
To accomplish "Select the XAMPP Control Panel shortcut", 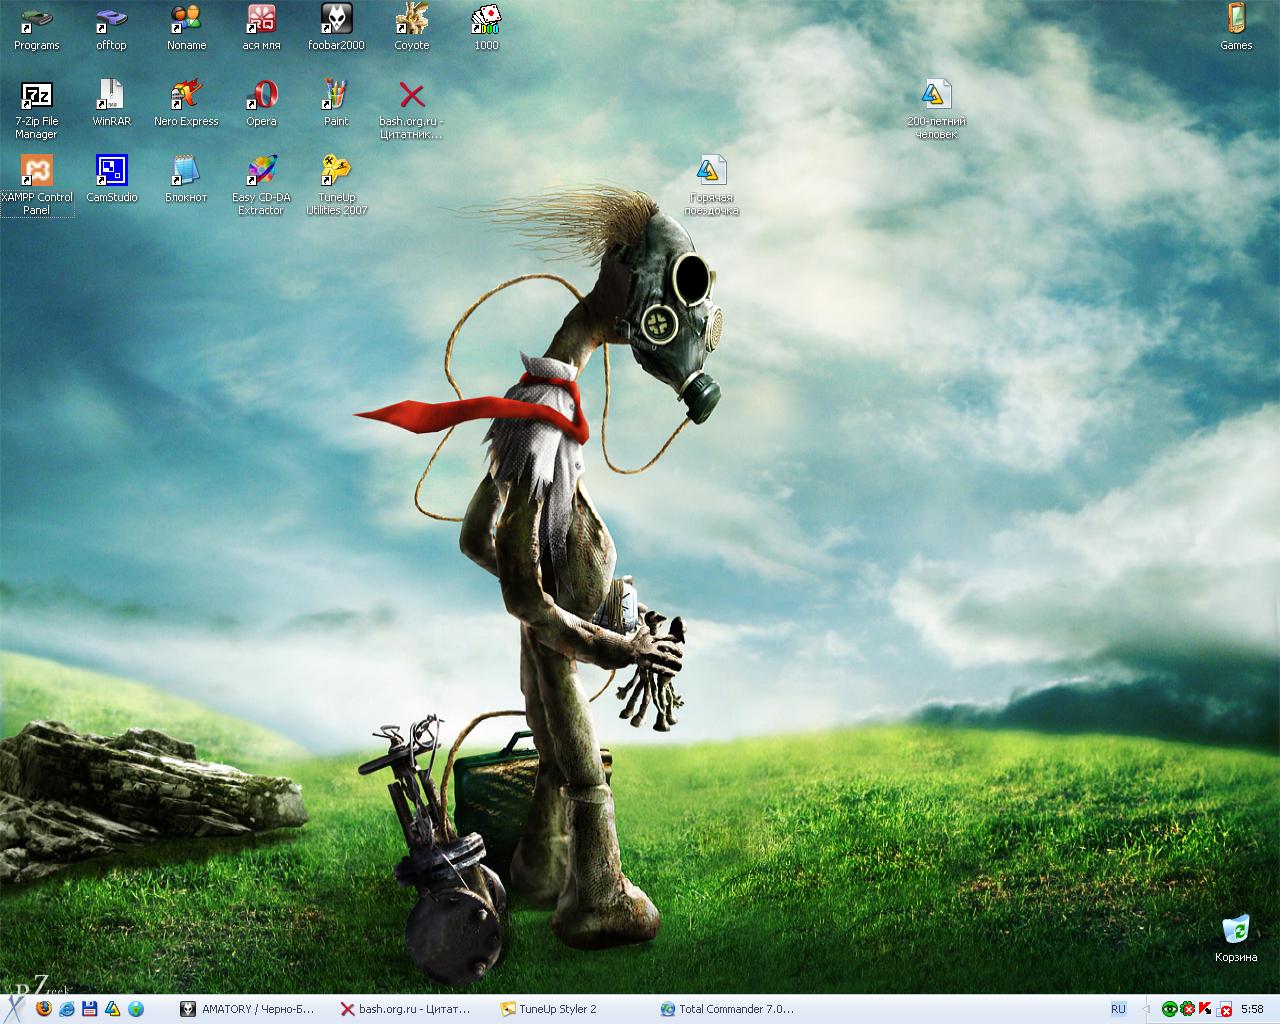I will coord(37,186).
